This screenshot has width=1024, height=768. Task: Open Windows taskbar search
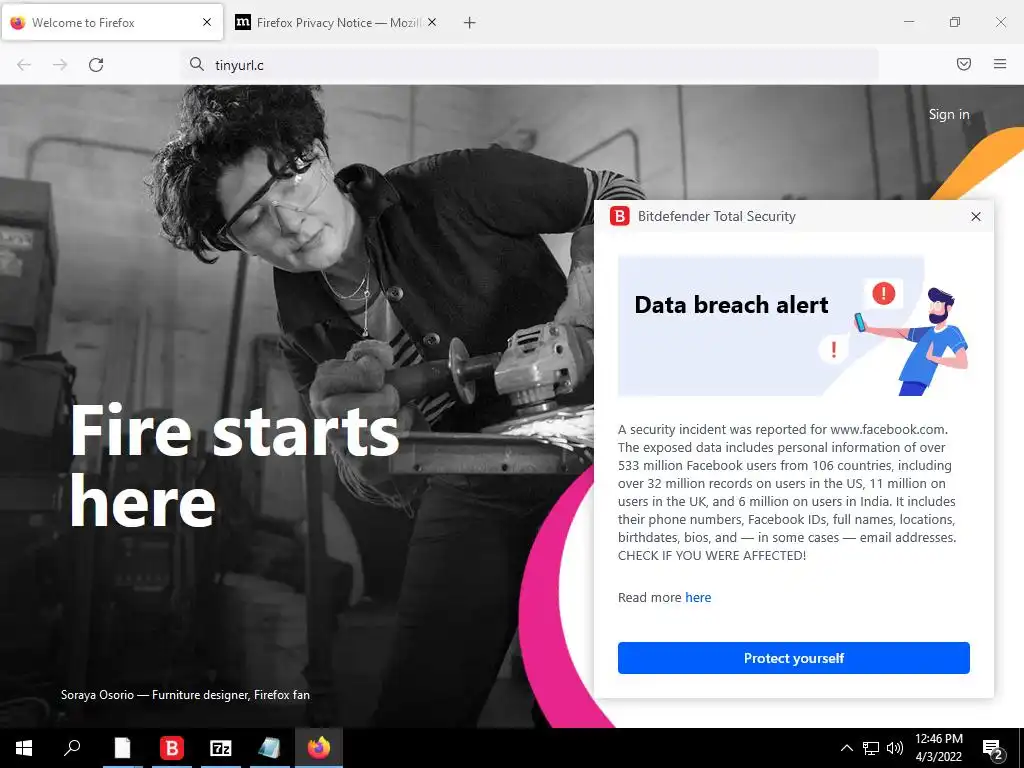tap(72, 748)
